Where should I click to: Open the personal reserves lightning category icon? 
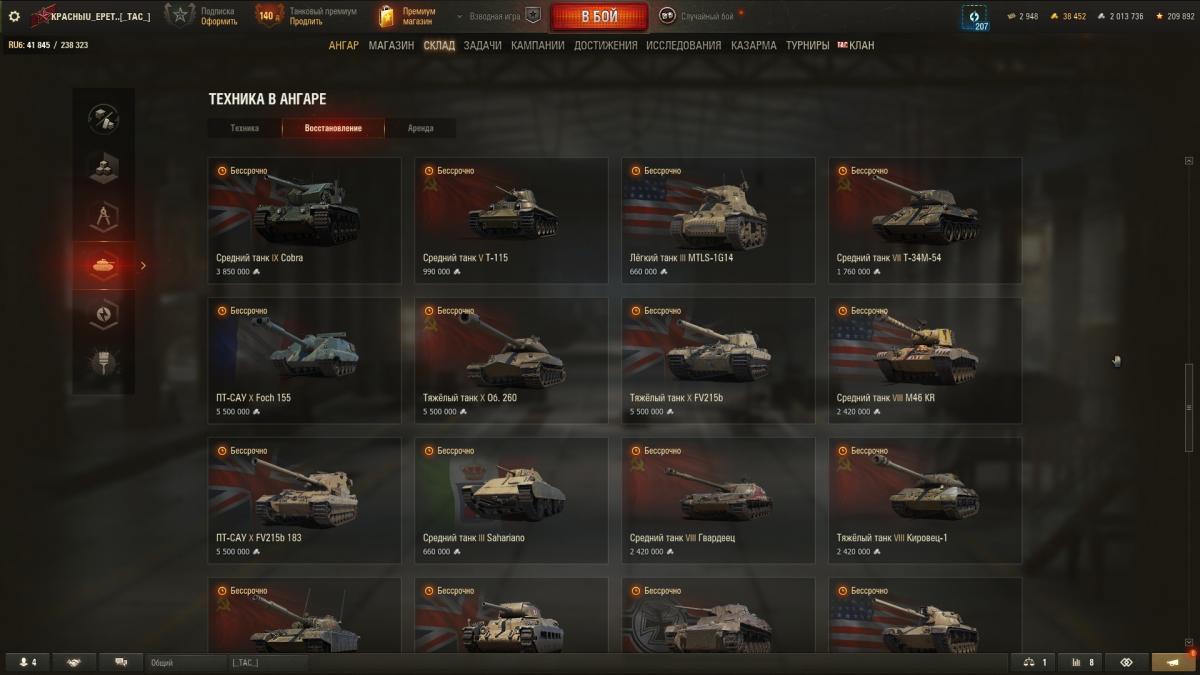coord(104,314)
